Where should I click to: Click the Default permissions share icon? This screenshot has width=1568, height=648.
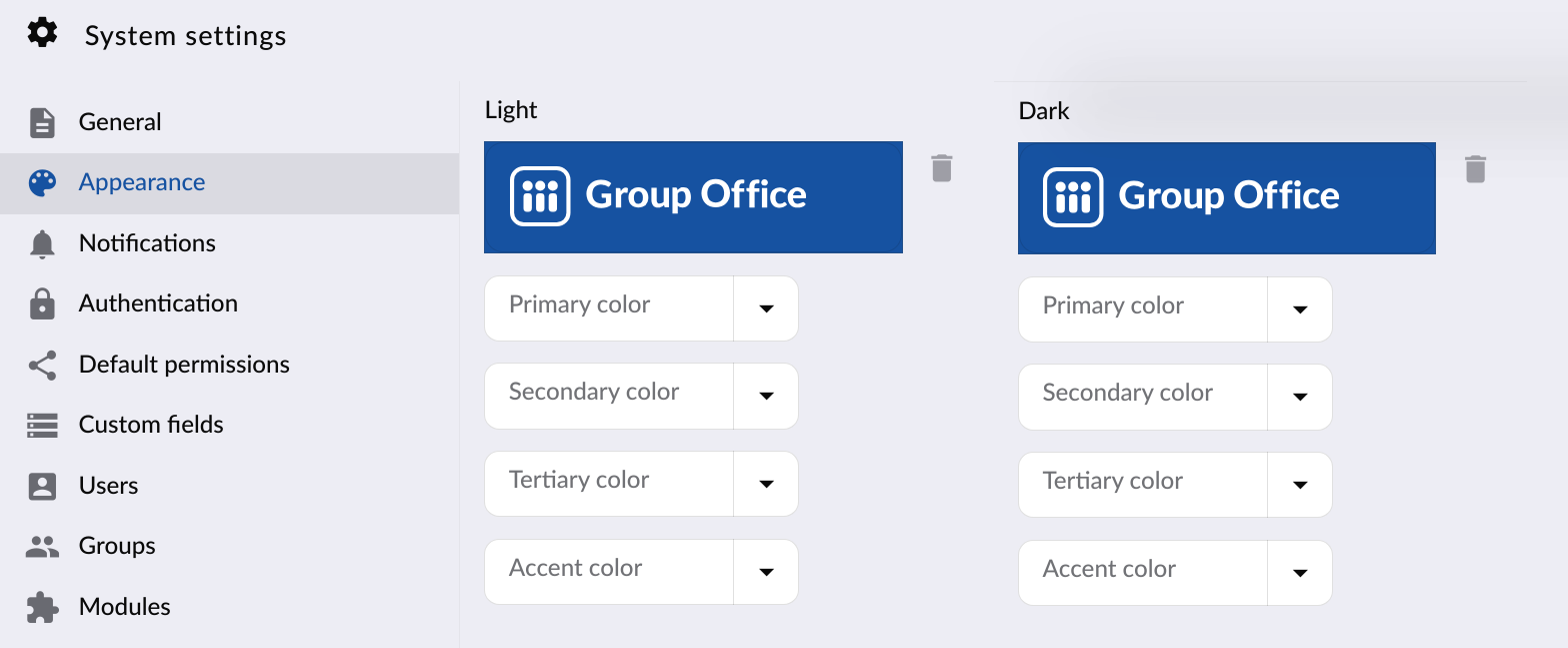42,365
